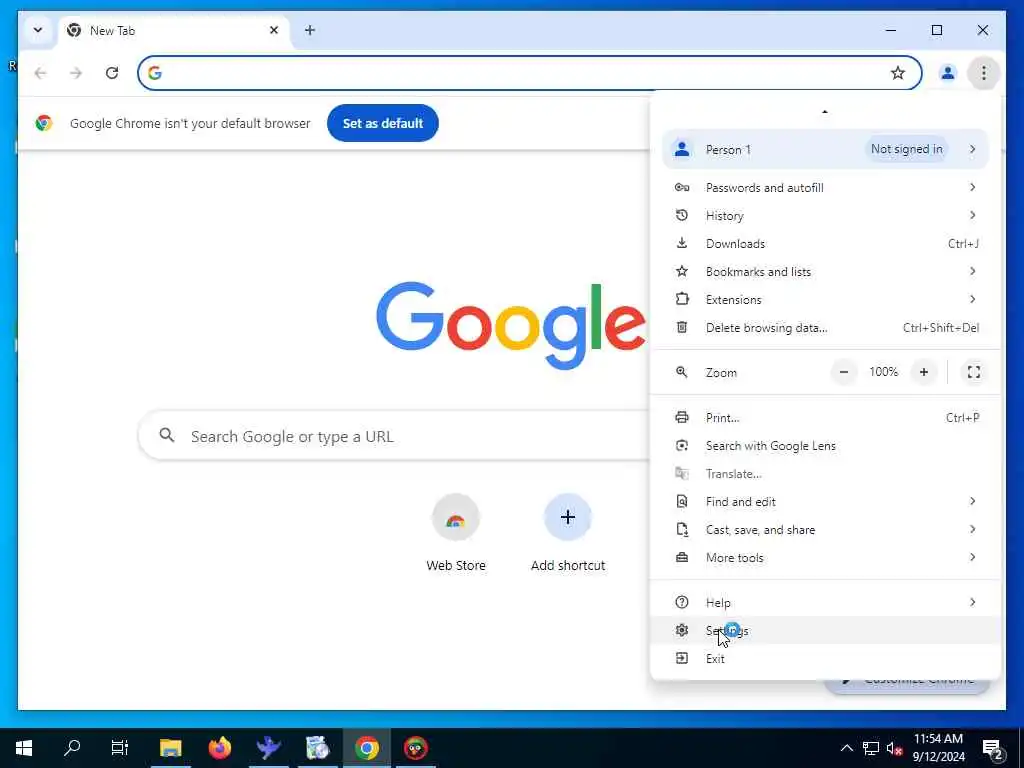Click the printer icon
Viewport: 1024px width, 768px height.
click(x=682, y=417)
